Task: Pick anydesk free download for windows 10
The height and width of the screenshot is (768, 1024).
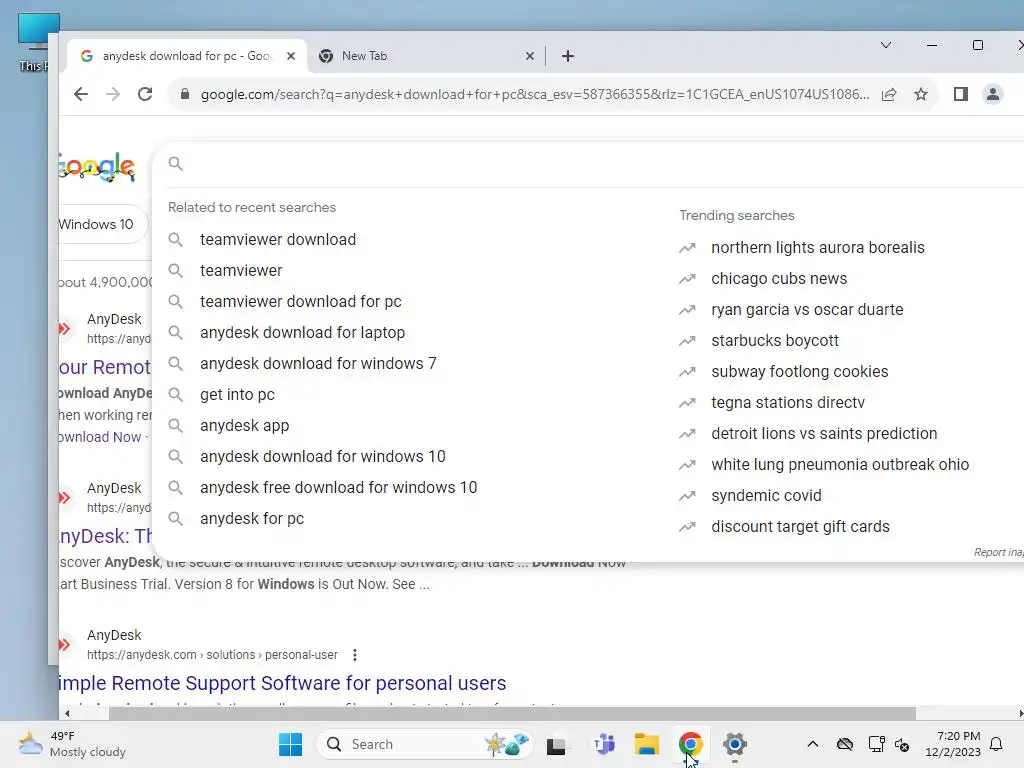Action: 338,488
